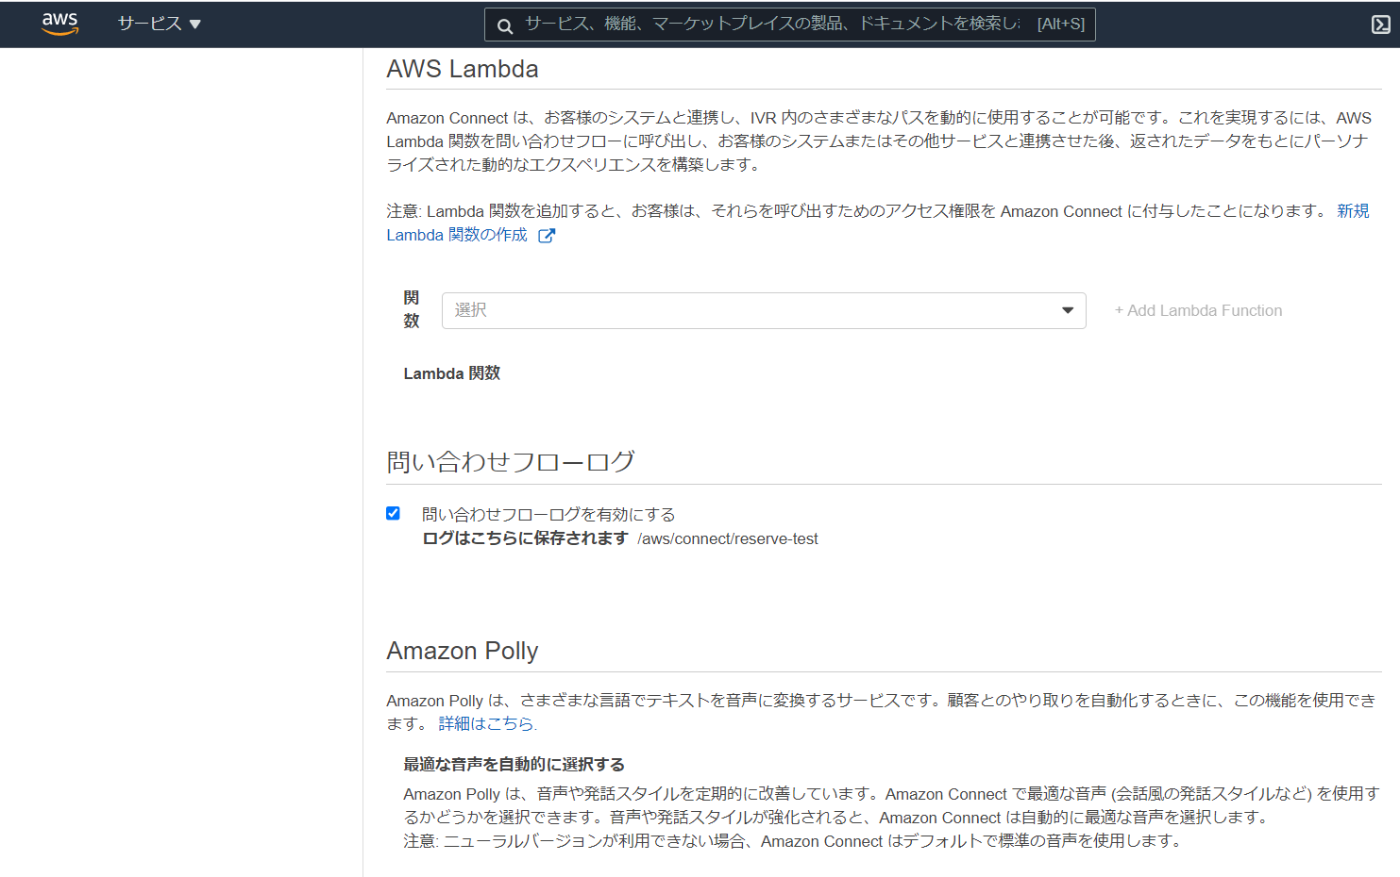Click + Add Lambda Function
Viewport: 1400px width, 877px height.
point(1198,310)
